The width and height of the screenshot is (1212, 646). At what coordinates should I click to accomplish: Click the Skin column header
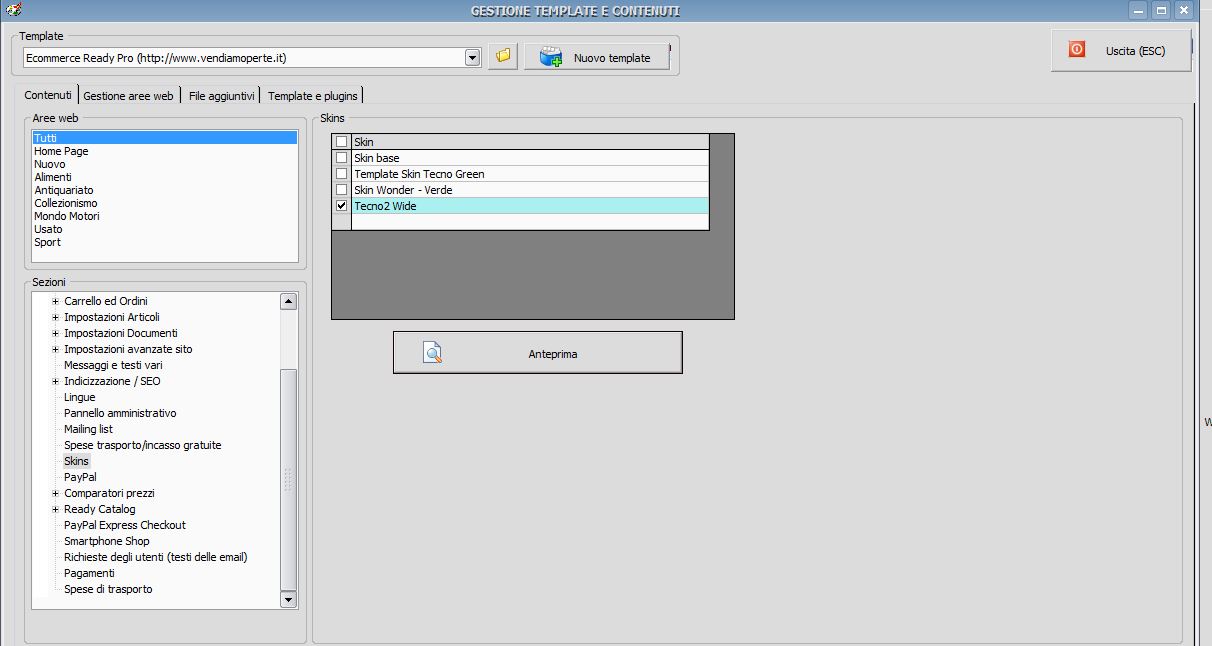[x=530, y=142]
